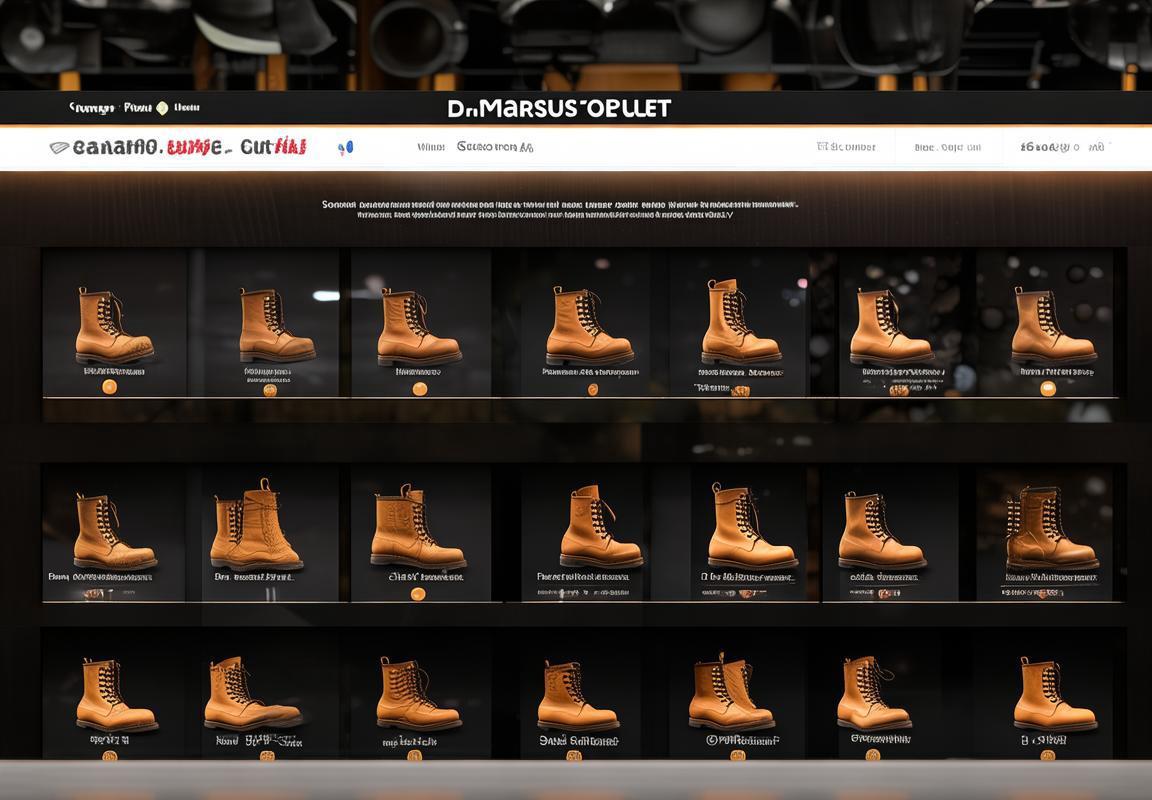Select the fifth boot in the middle row
This screenshot has height=800, width=1152.
pyautogui.click(x=752, y=525)
